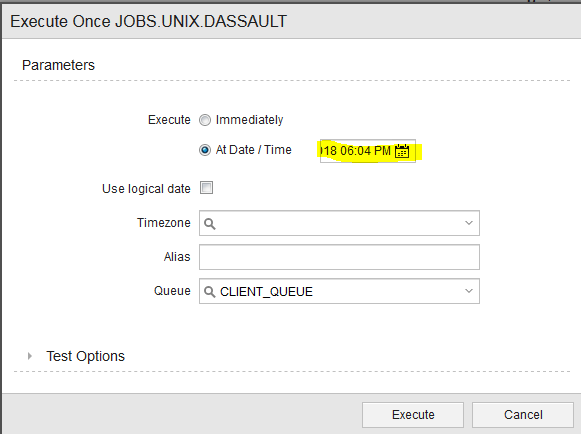Click the Timezone search magnifier icon

210,223
